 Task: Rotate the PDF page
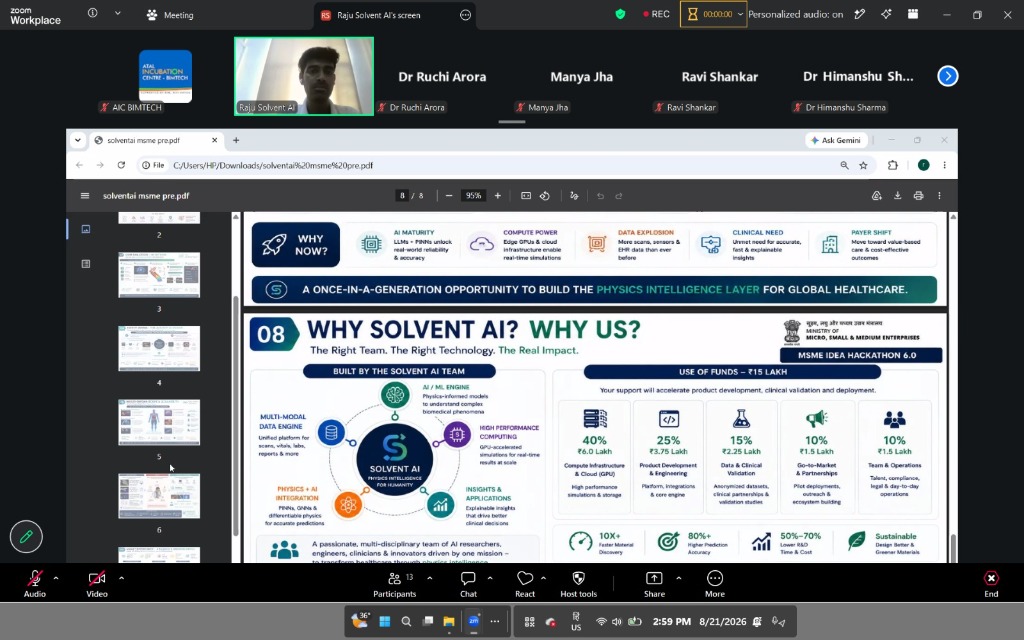pyautogui.click(x=545, y=196)
